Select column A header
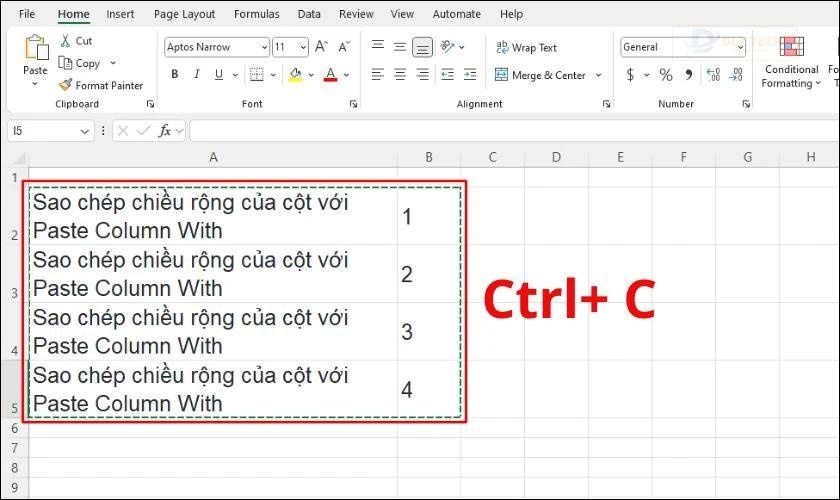Image resolution: width=840 pixels, height=500 pixels. (213, 158)
